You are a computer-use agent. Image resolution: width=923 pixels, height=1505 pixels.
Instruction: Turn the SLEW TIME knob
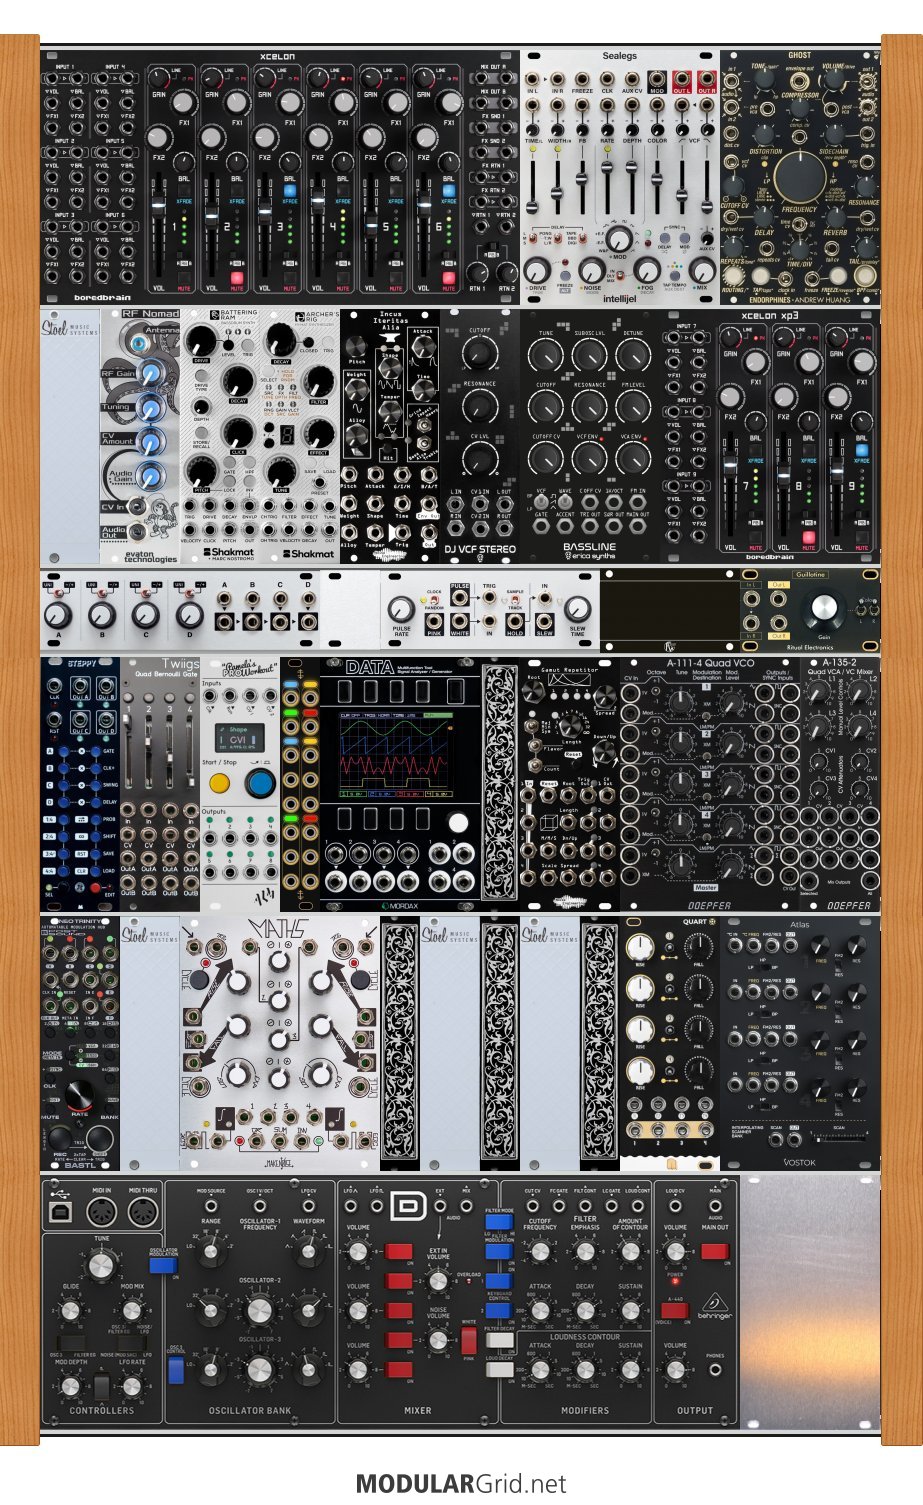[x=577, y=610]
